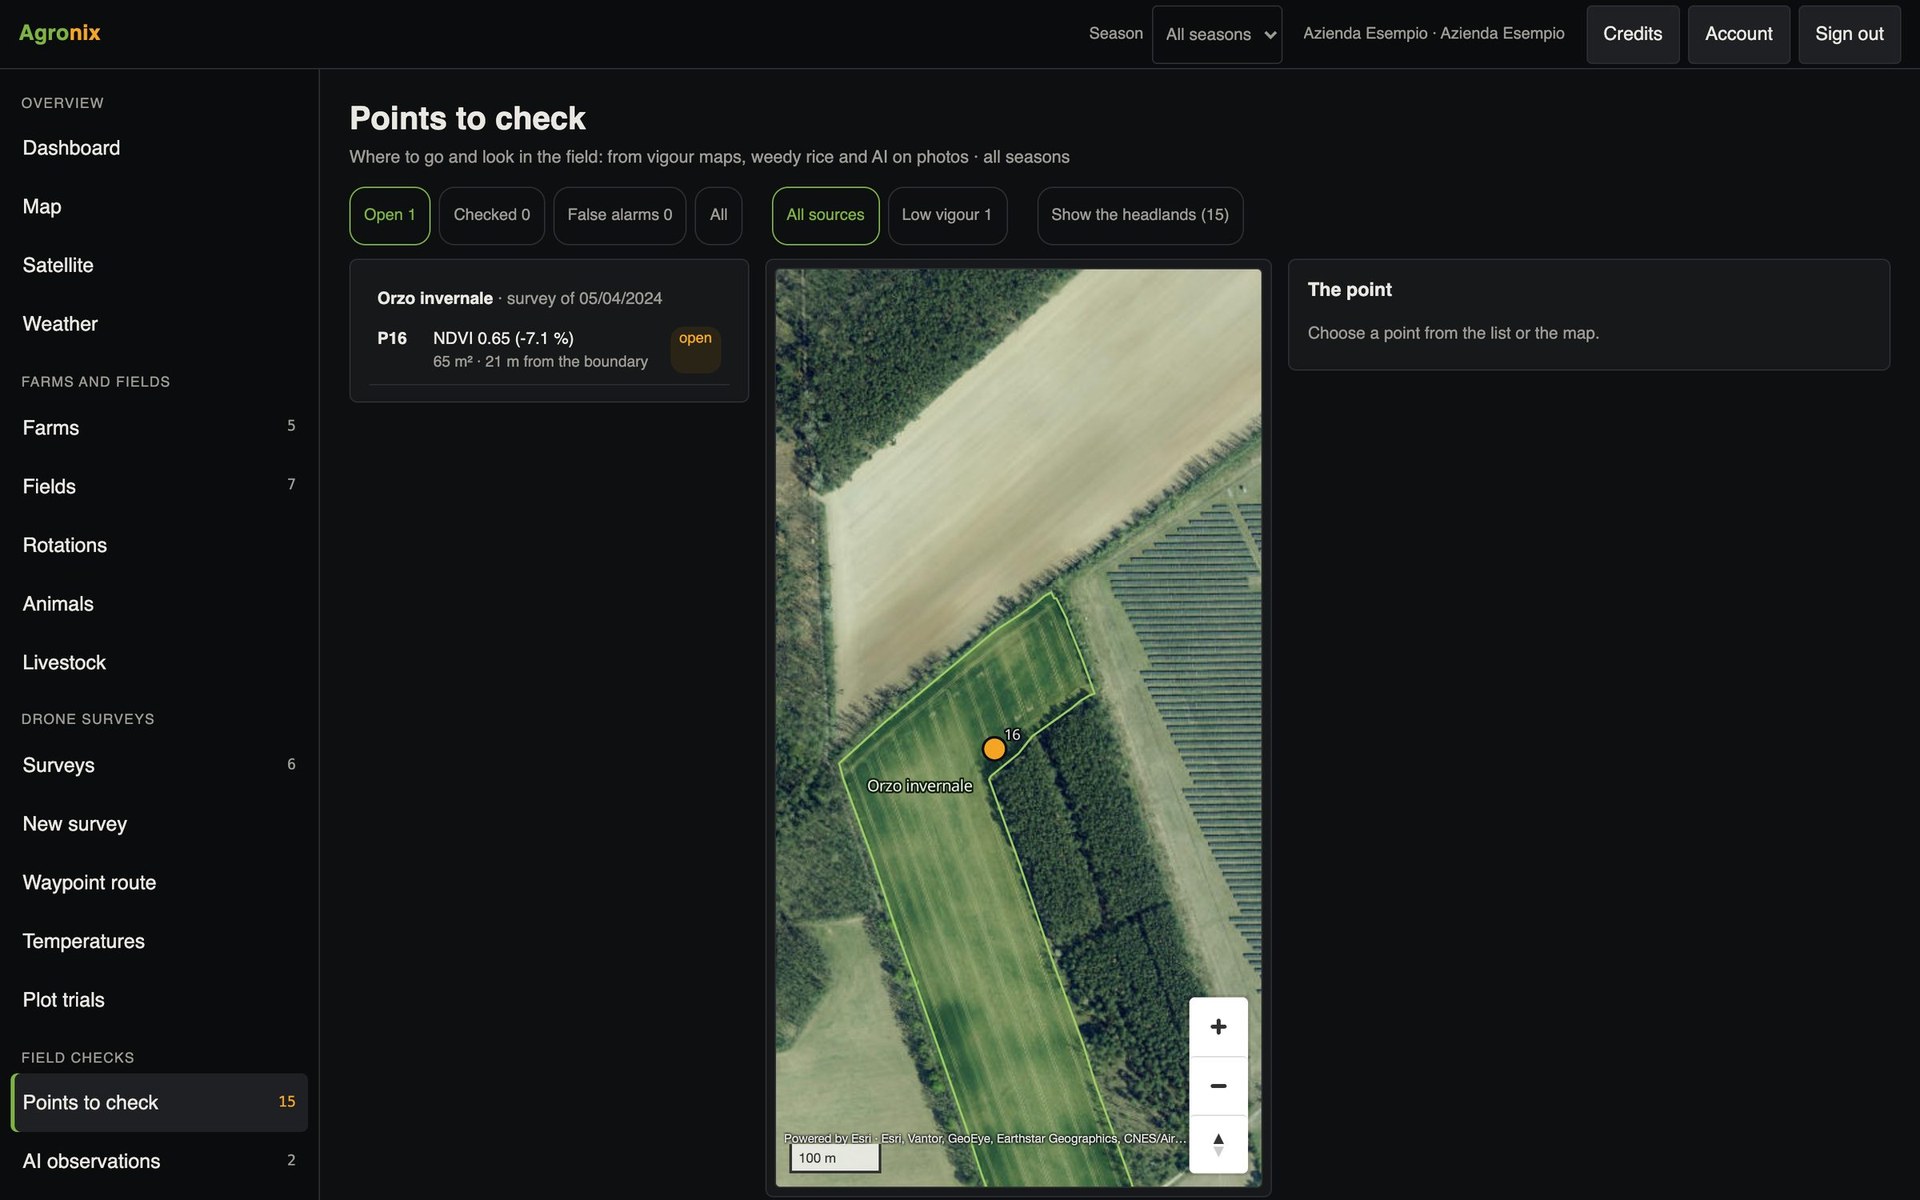The height and width of the screenshot is (1200, 1920).
Task: Go to Rotations
Action: (159, 545)
